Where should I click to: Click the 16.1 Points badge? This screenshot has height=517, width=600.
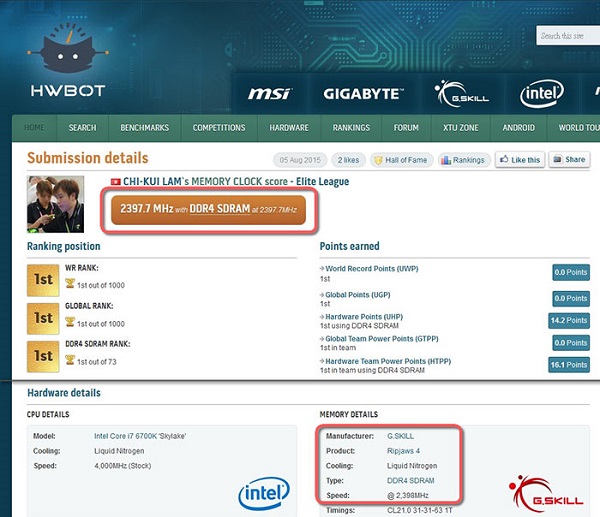pyautogui.click(x=569, y=365)
